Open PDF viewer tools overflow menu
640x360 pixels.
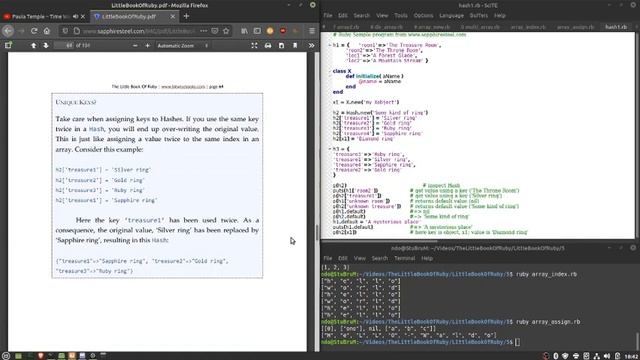pyautogui.click(x=311, y=45)
